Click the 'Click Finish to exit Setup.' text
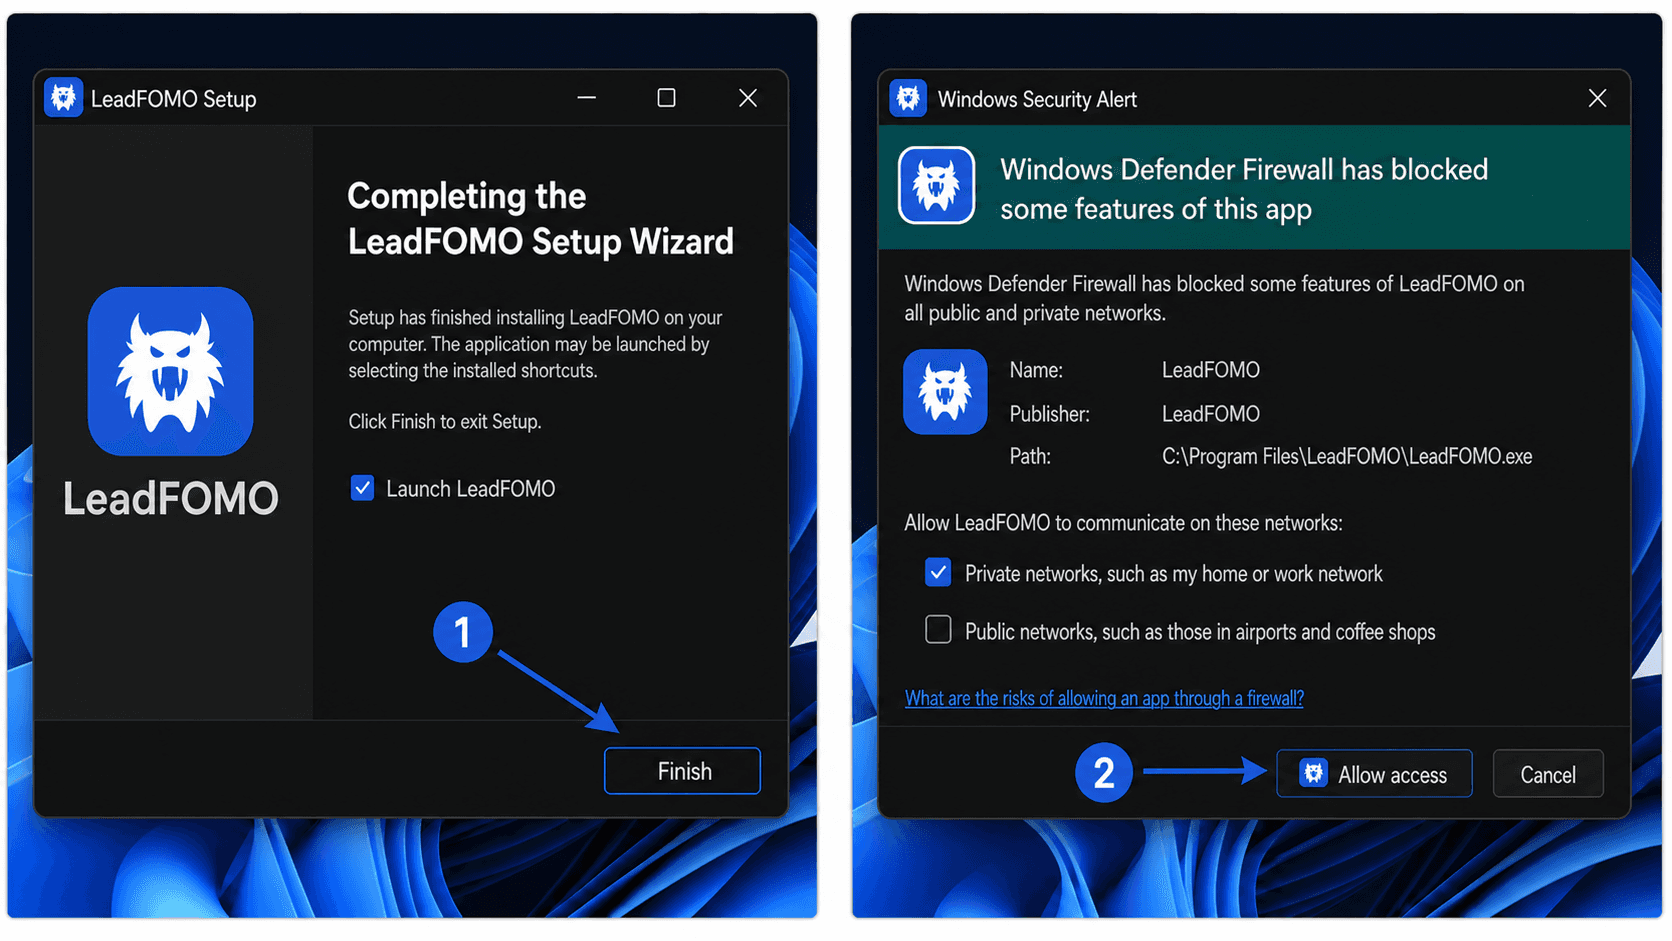The image size is (1672, 941). pyautogui.click(x=445, y=422)
